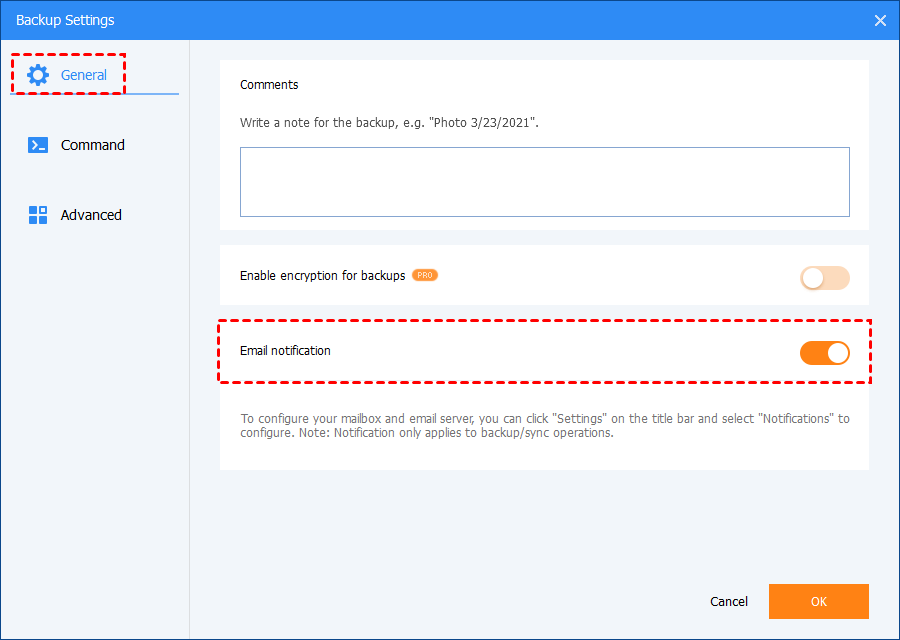Click the Command terminal icon
The width and height of the screenshot is (900, 640).
pos(38,145)
